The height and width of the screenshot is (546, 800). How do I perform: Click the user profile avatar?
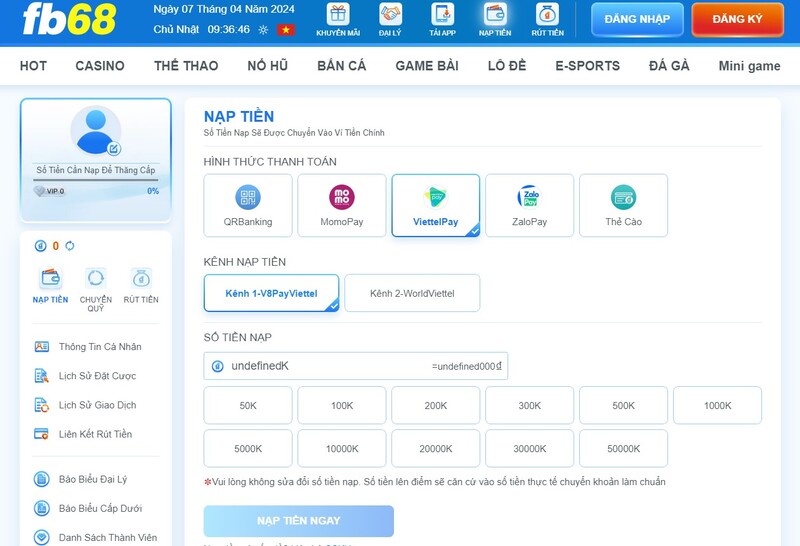click(95, 131)
